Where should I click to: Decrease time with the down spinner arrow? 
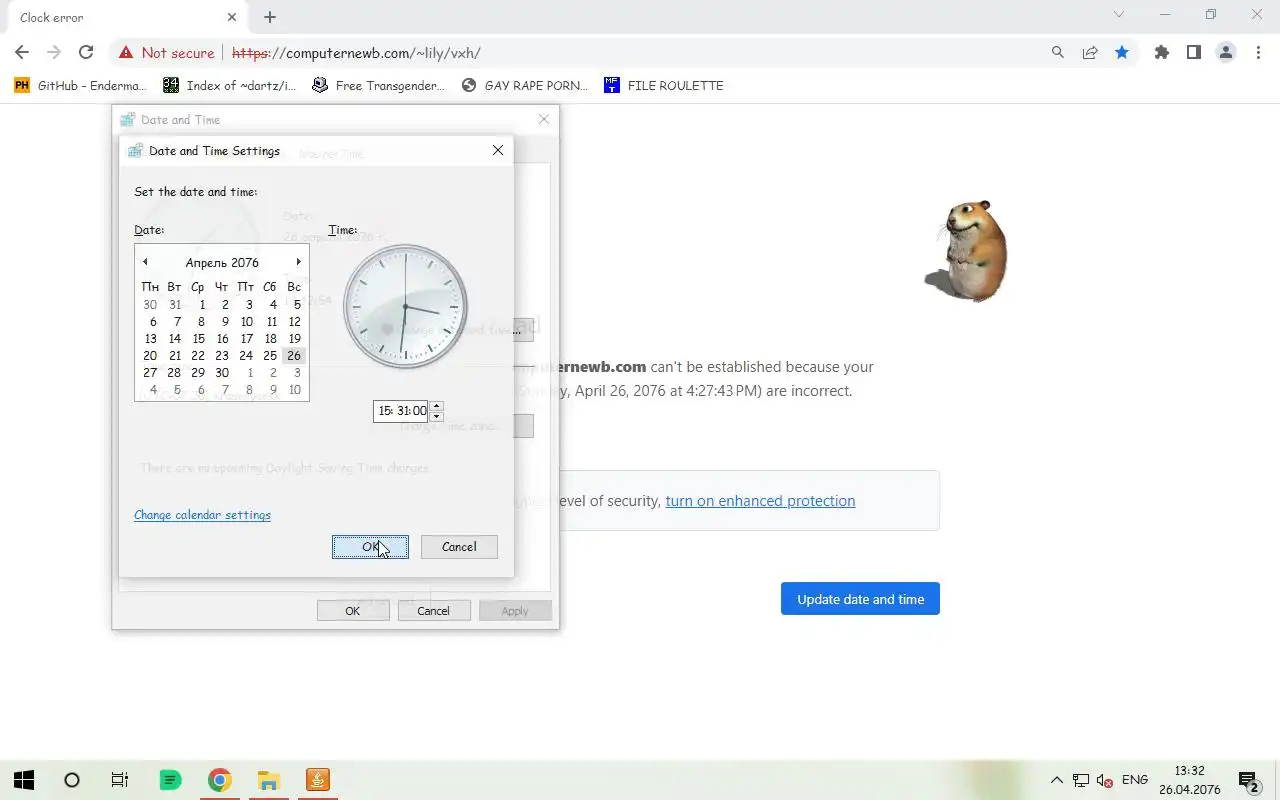tap(436, 416)
